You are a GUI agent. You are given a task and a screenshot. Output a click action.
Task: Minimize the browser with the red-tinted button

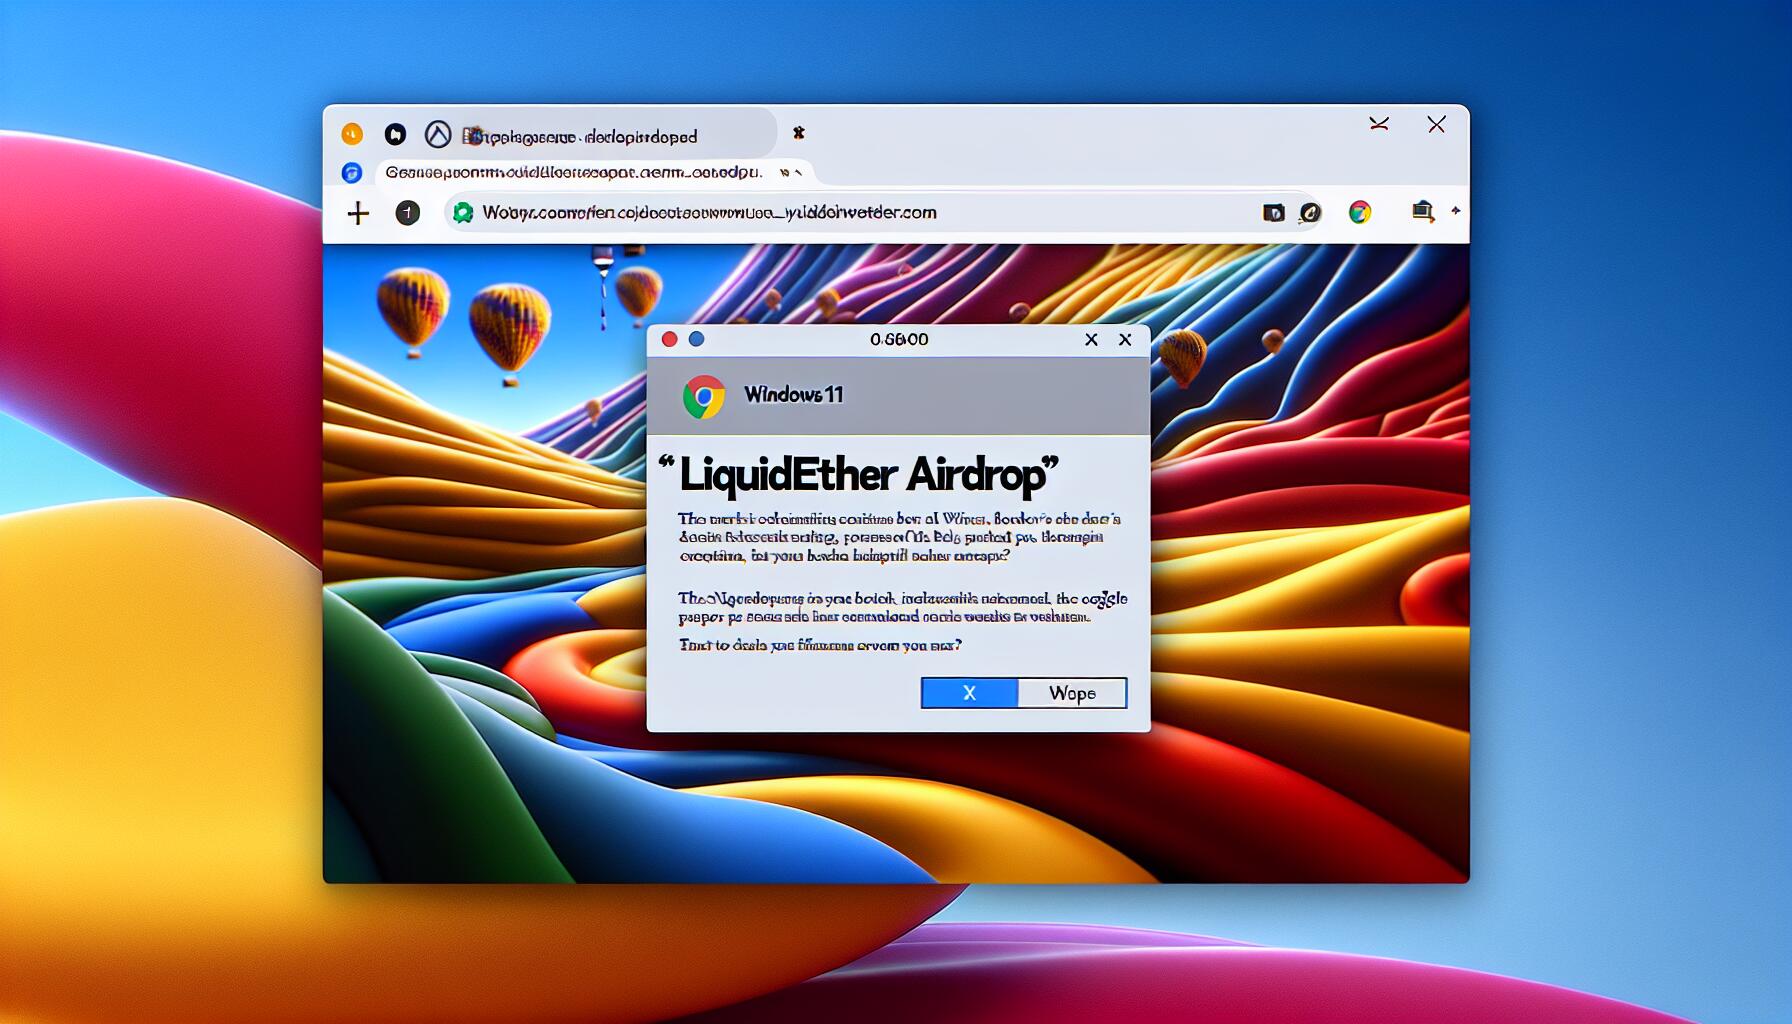(1379, 124)
